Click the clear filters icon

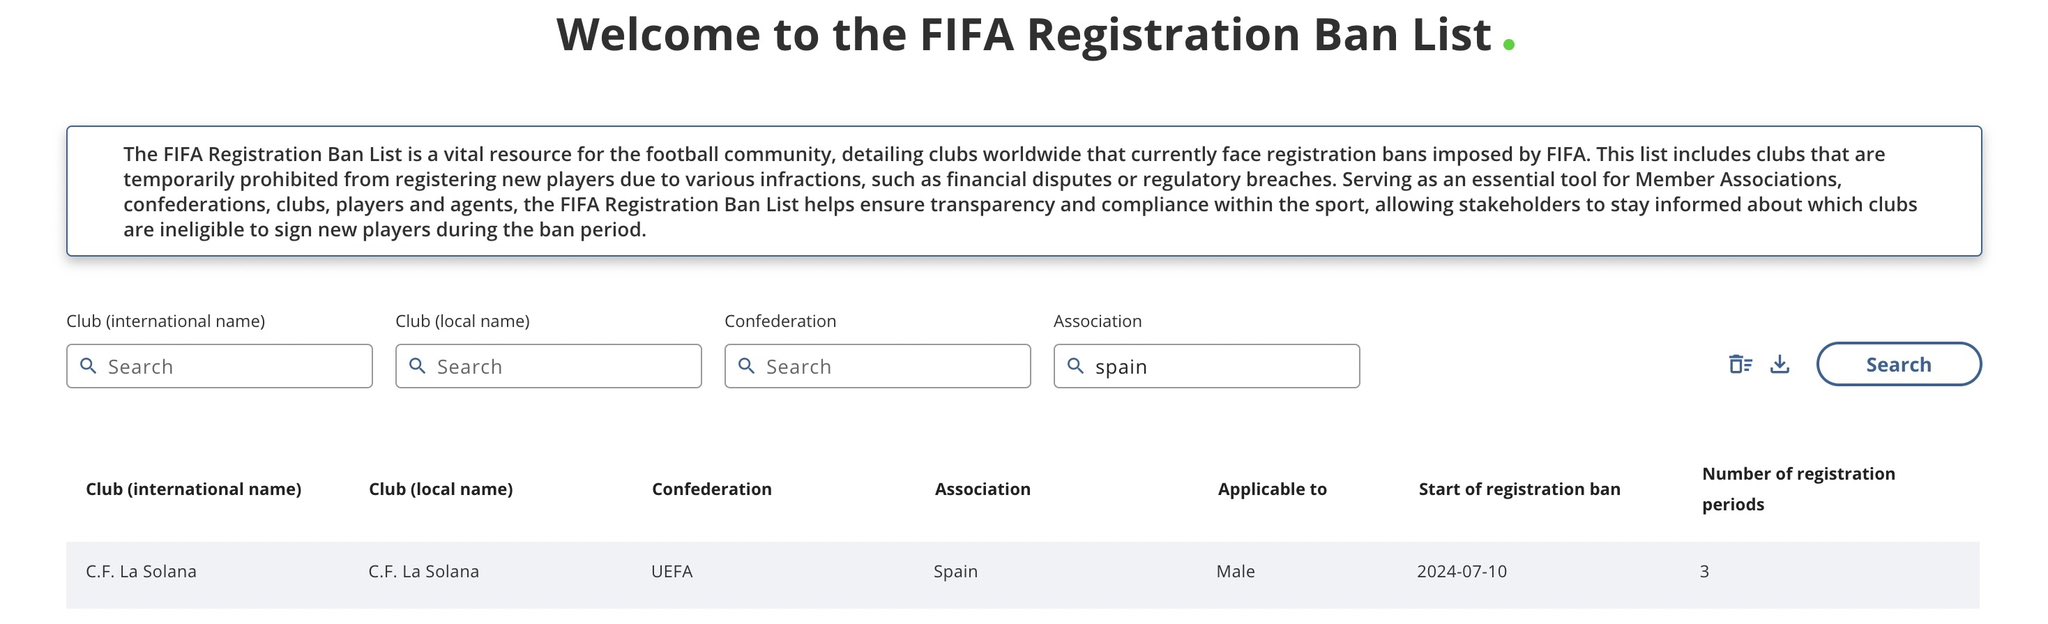(1741, 364)
